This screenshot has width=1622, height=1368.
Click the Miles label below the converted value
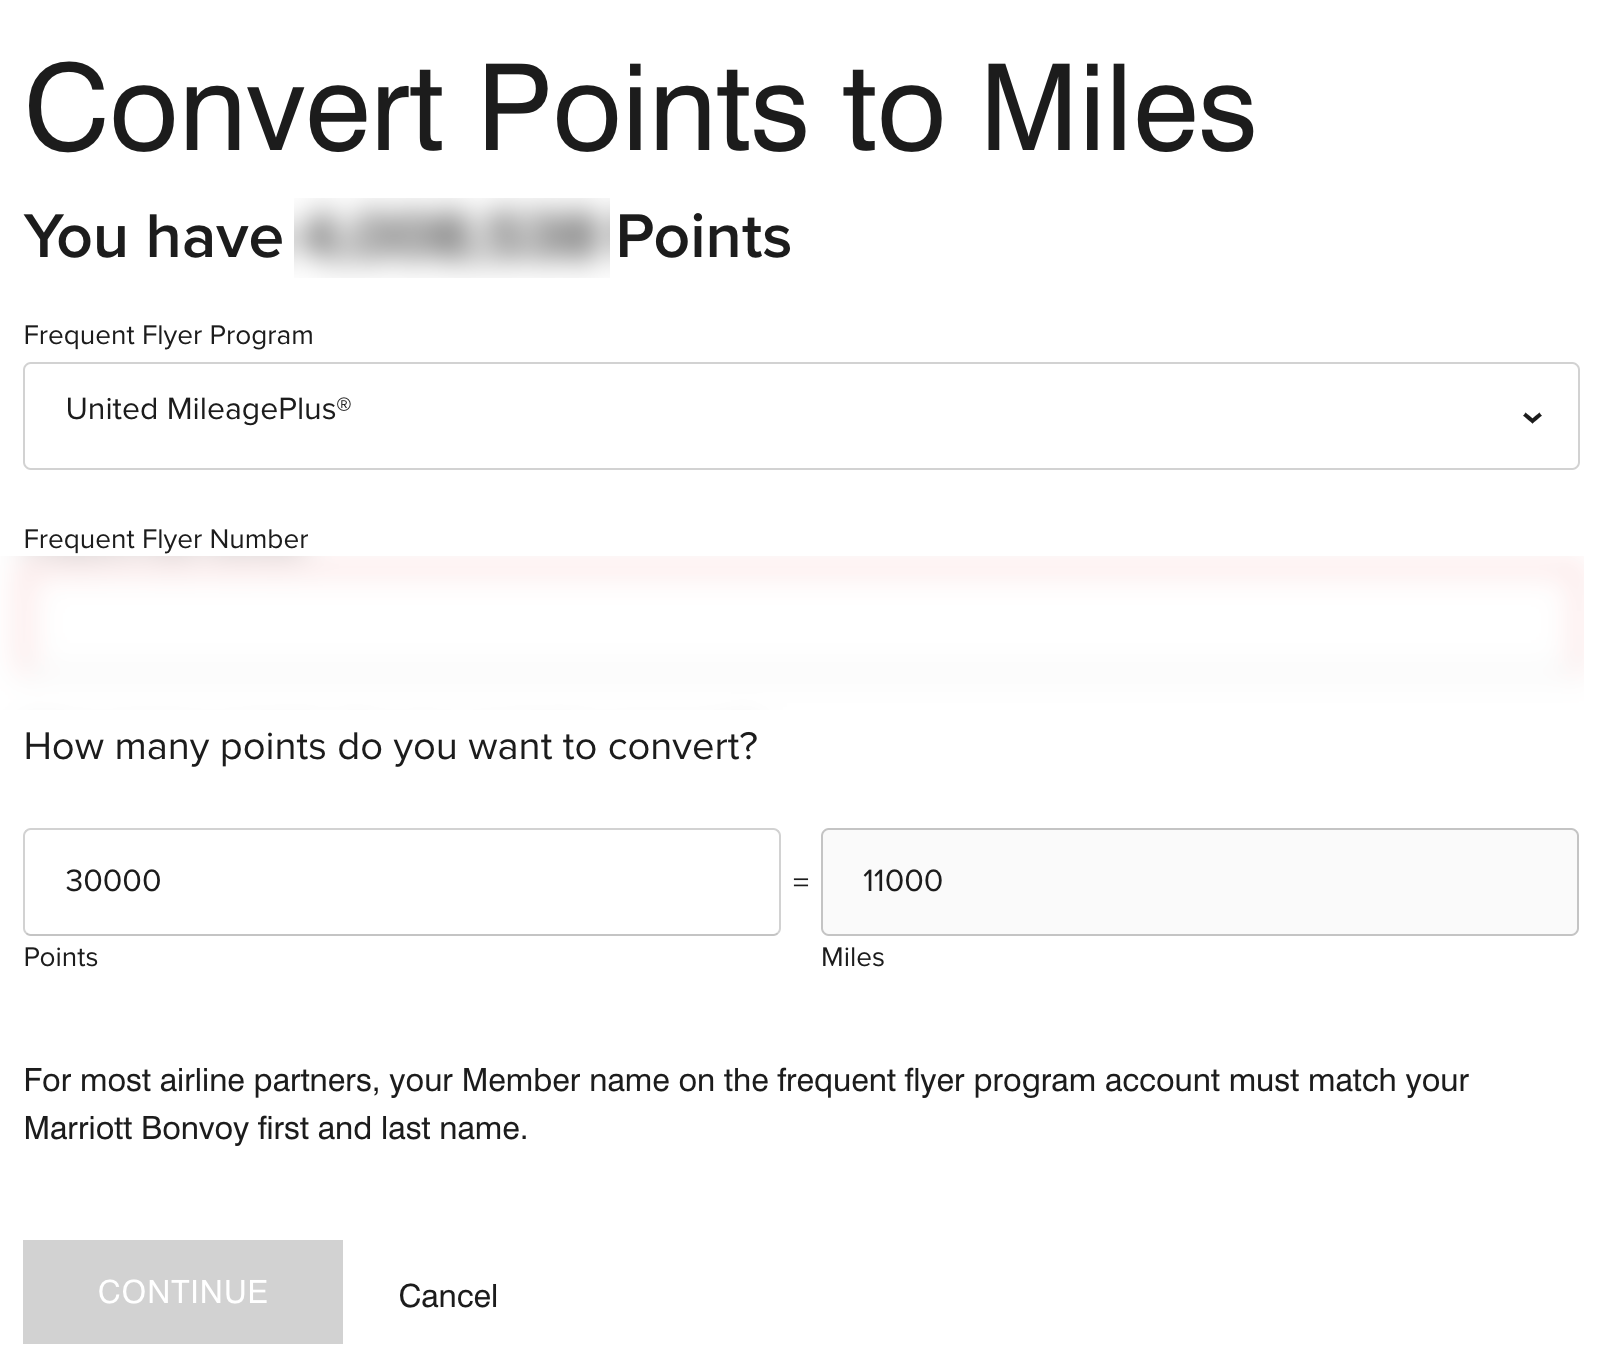(854, 957)
